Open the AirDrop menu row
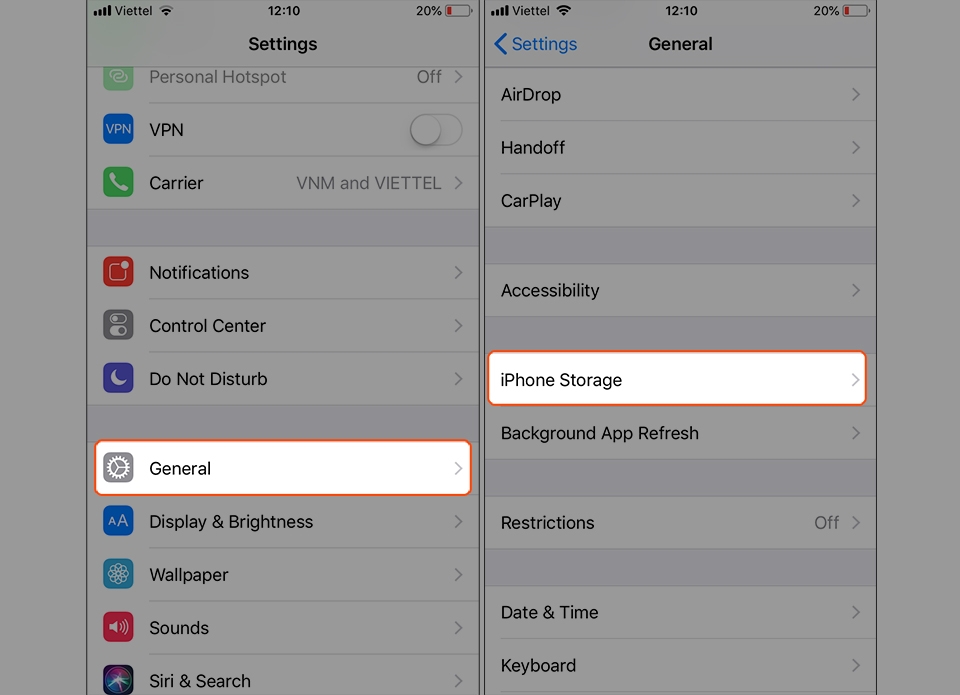The image size is (960, 695). pos(680,94)
